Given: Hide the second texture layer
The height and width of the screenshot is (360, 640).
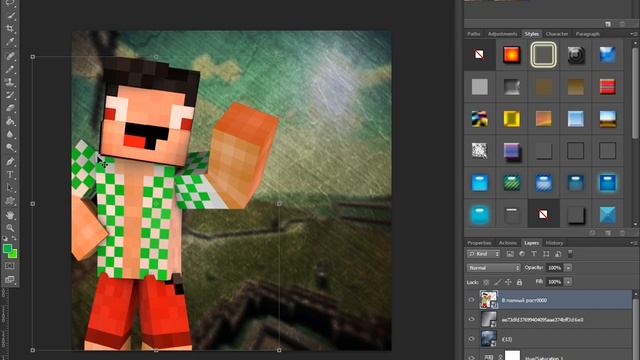Looking at the screenshot, I should coord(471,319).
